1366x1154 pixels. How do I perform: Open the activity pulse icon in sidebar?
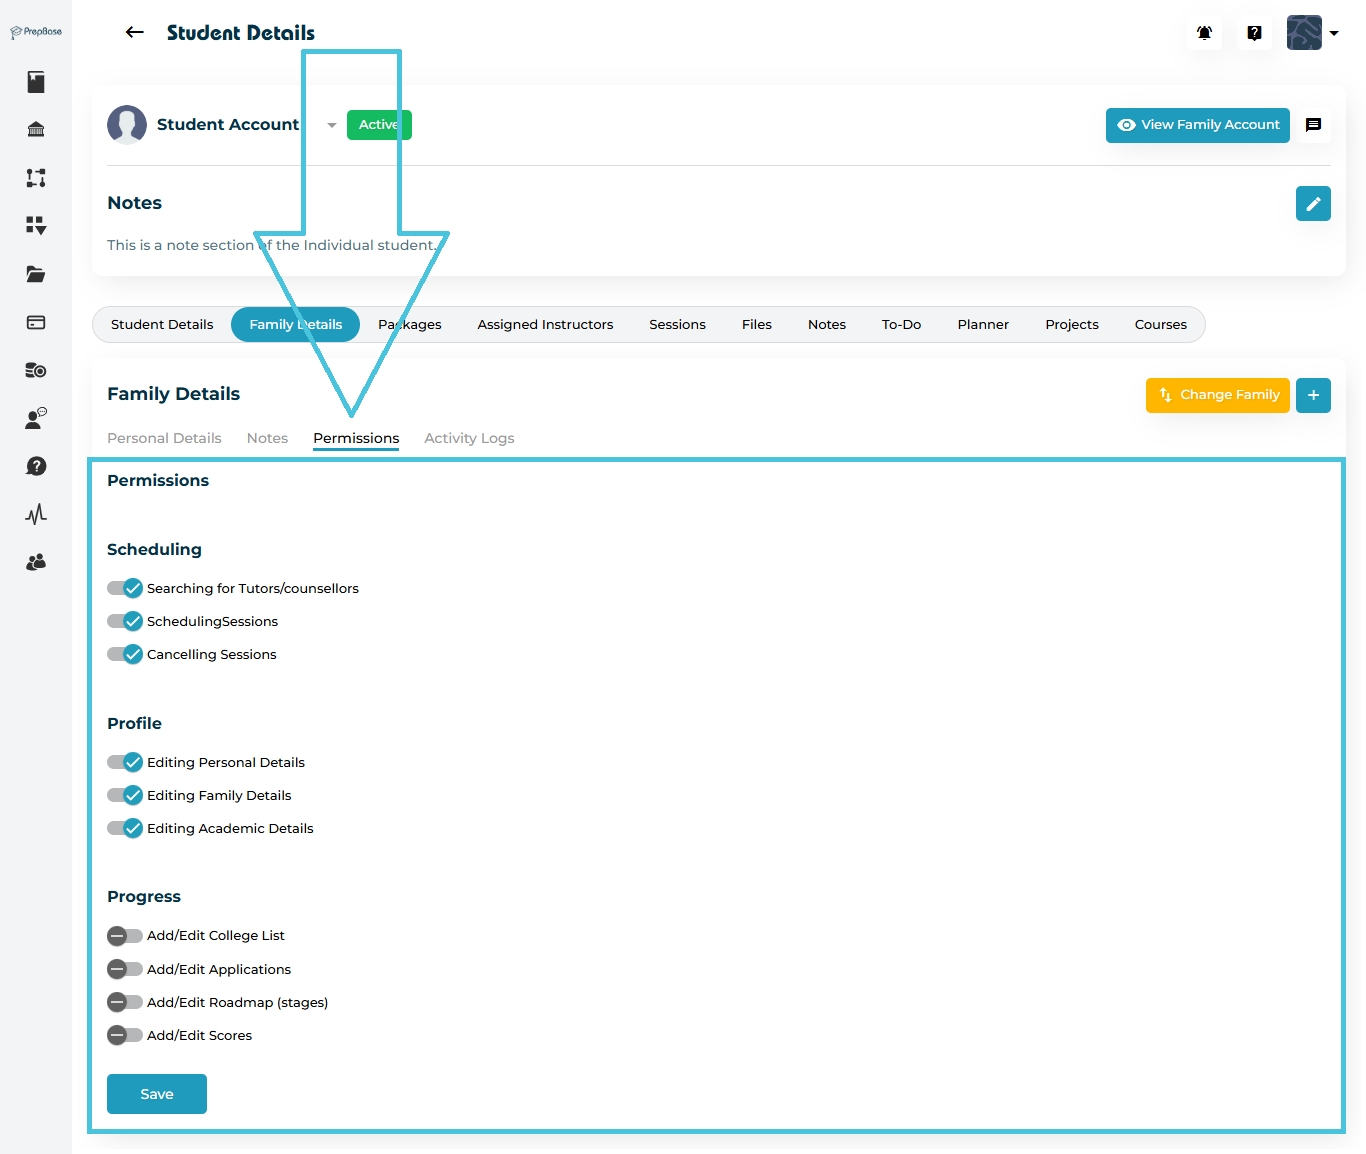coord(36,514)
